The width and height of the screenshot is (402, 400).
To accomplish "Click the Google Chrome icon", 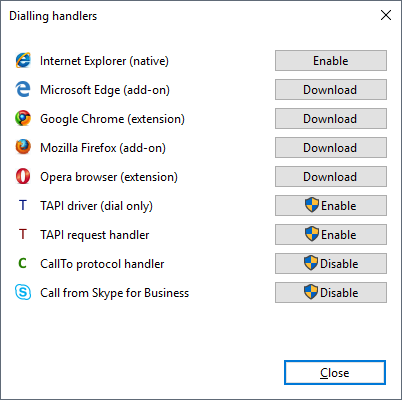I will 23,118.
